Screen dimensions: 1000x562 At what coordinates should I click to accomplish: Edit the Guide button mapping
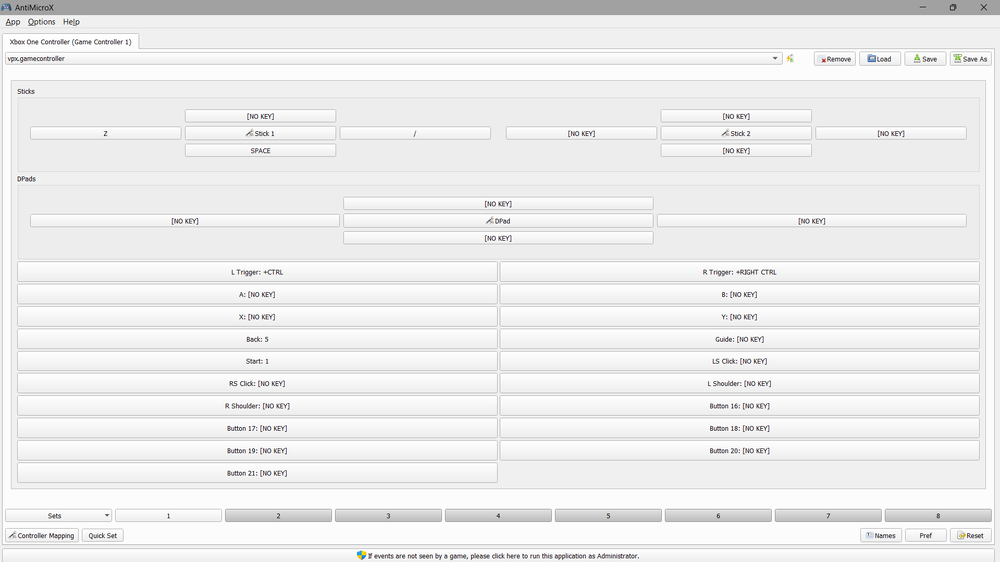point(739,339)
